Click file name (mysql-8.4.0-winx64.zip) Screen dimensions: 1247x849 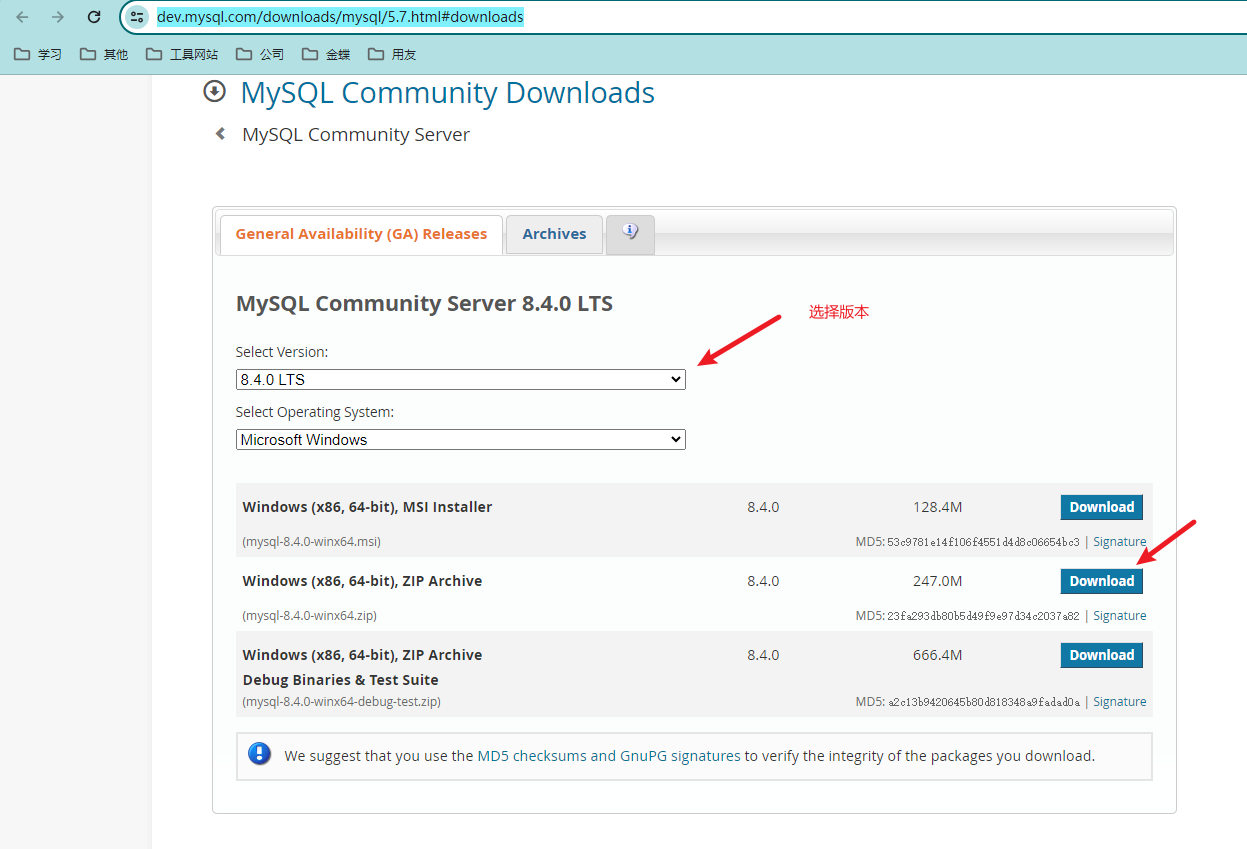click(309, 616)
